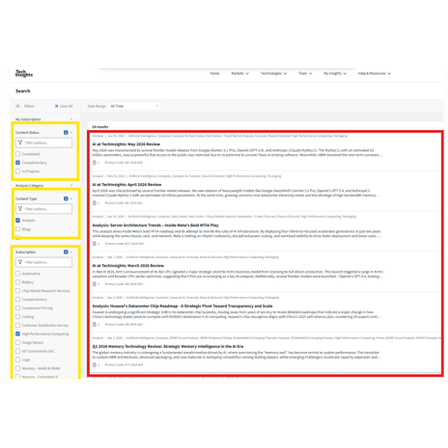The width and height of the screenshot is (448, 448).
Task: Open Huawei's Datacenter Chip Roadmap analysis
Action: pyautogui.click(x=182, y=306)
